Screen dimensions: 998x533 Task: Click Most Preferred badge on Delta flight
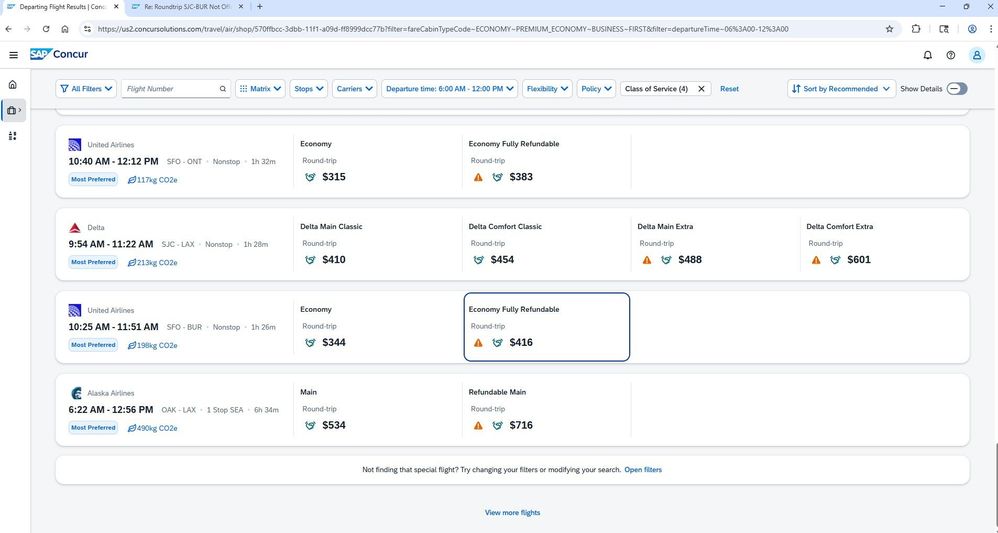pyautogui.click(x=93, y=262)
